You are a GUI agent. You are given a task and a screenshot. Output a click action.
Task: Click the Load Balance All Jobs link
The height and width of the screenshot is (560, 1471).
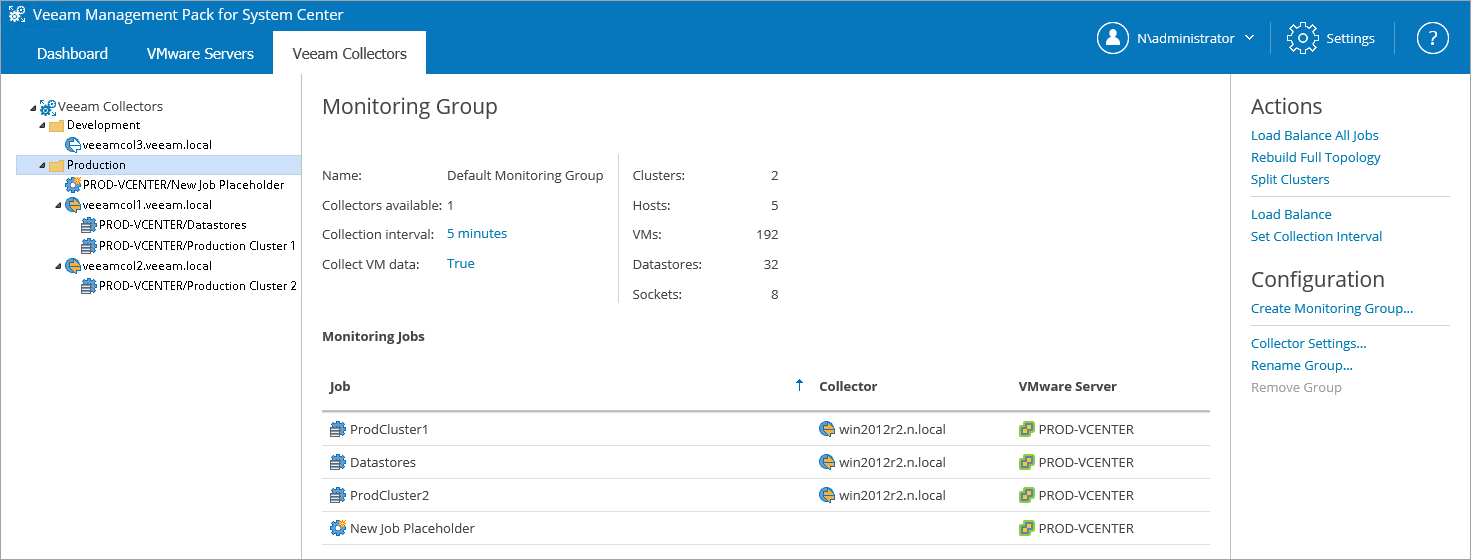1314,135
